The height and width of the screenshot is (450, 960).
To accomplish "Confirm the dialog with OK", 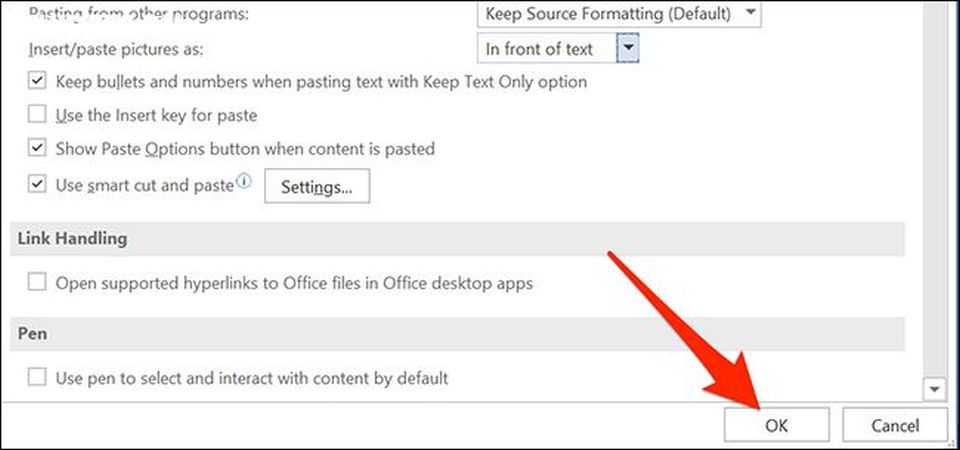I will tap(777, 425).
